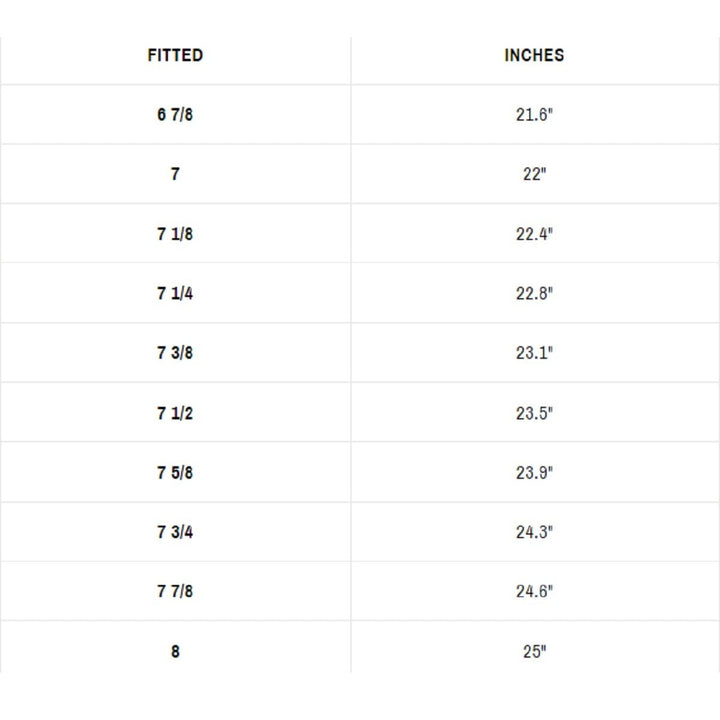Click the 24.6" inches value
The height and width of the screenshot is (720, 720).
[534, 592]
